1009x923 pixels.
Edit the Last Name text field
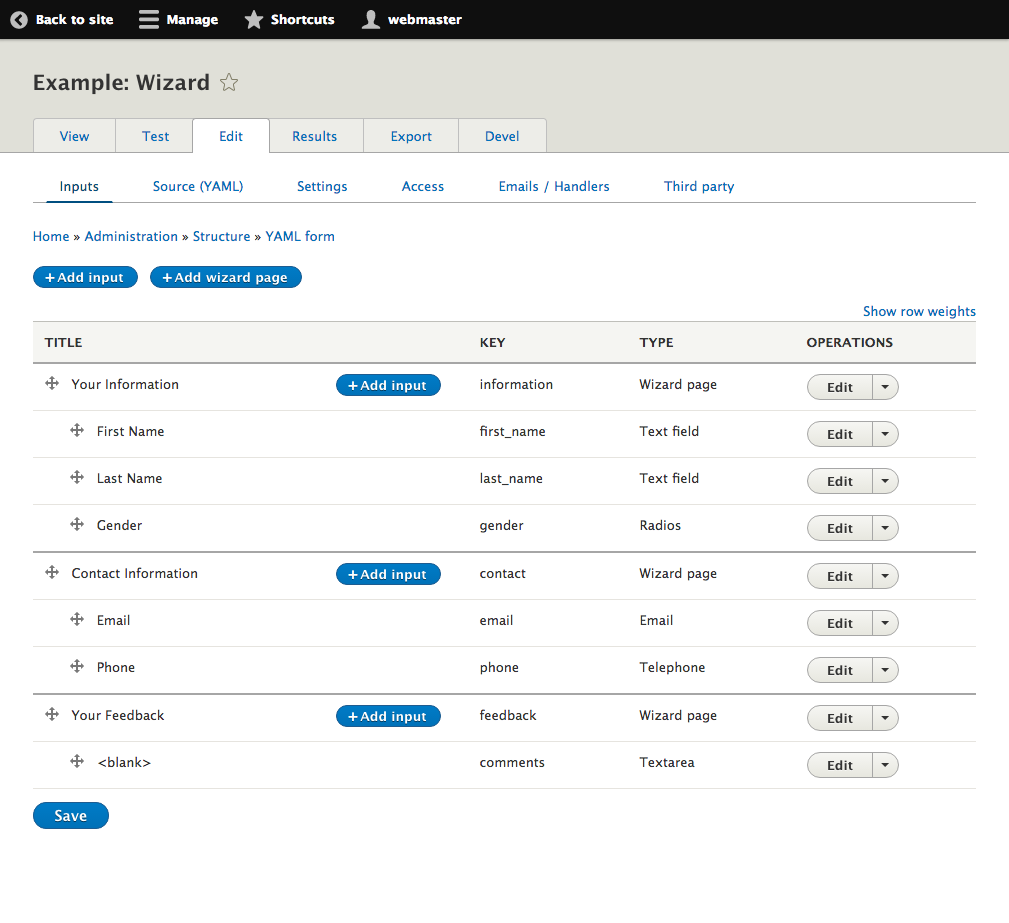pyautogui.click(x=840, y=481)
